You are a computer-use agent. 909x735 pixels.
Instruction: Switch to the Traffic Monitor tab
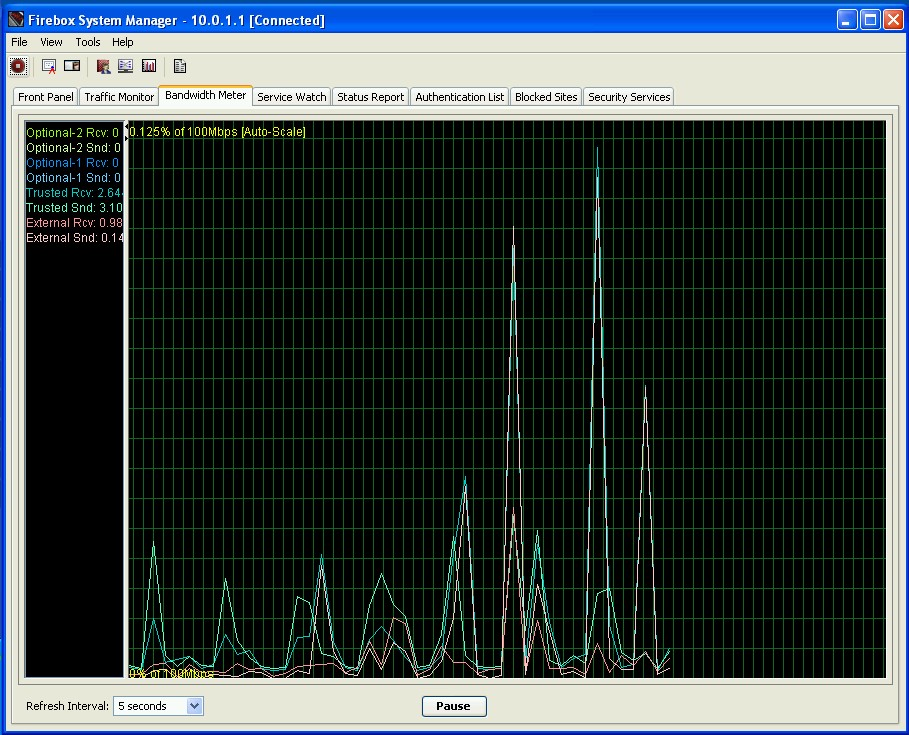pyautogui.click(x=119, y=97)
